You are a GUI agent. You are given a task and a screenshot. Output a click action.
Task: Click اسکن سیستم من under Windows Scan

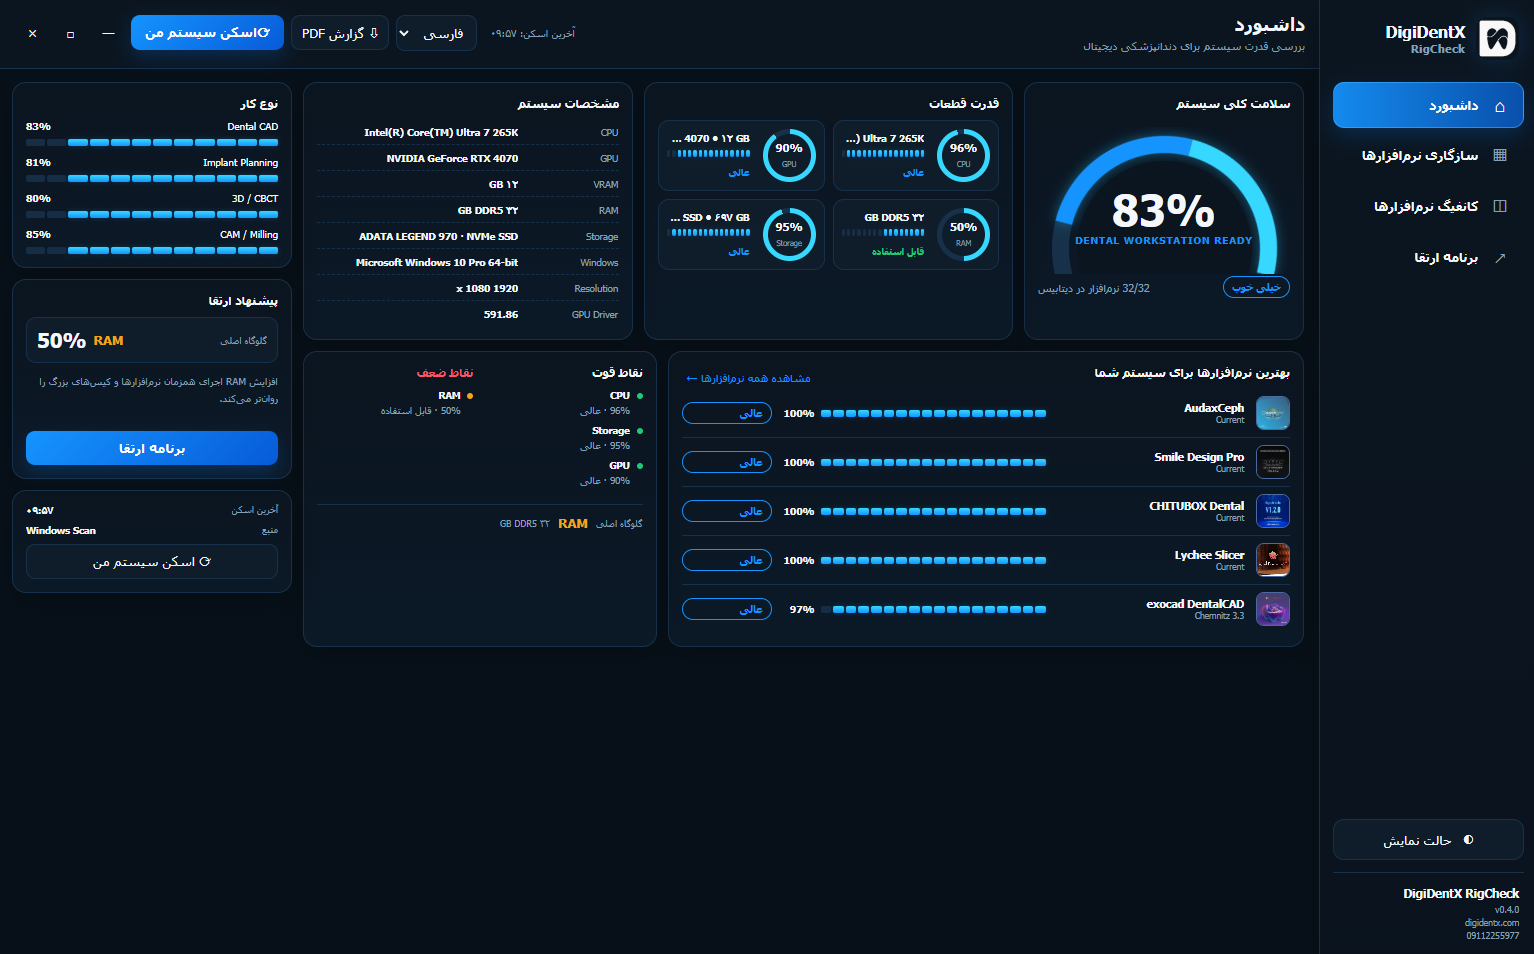(x=152, y=562)
